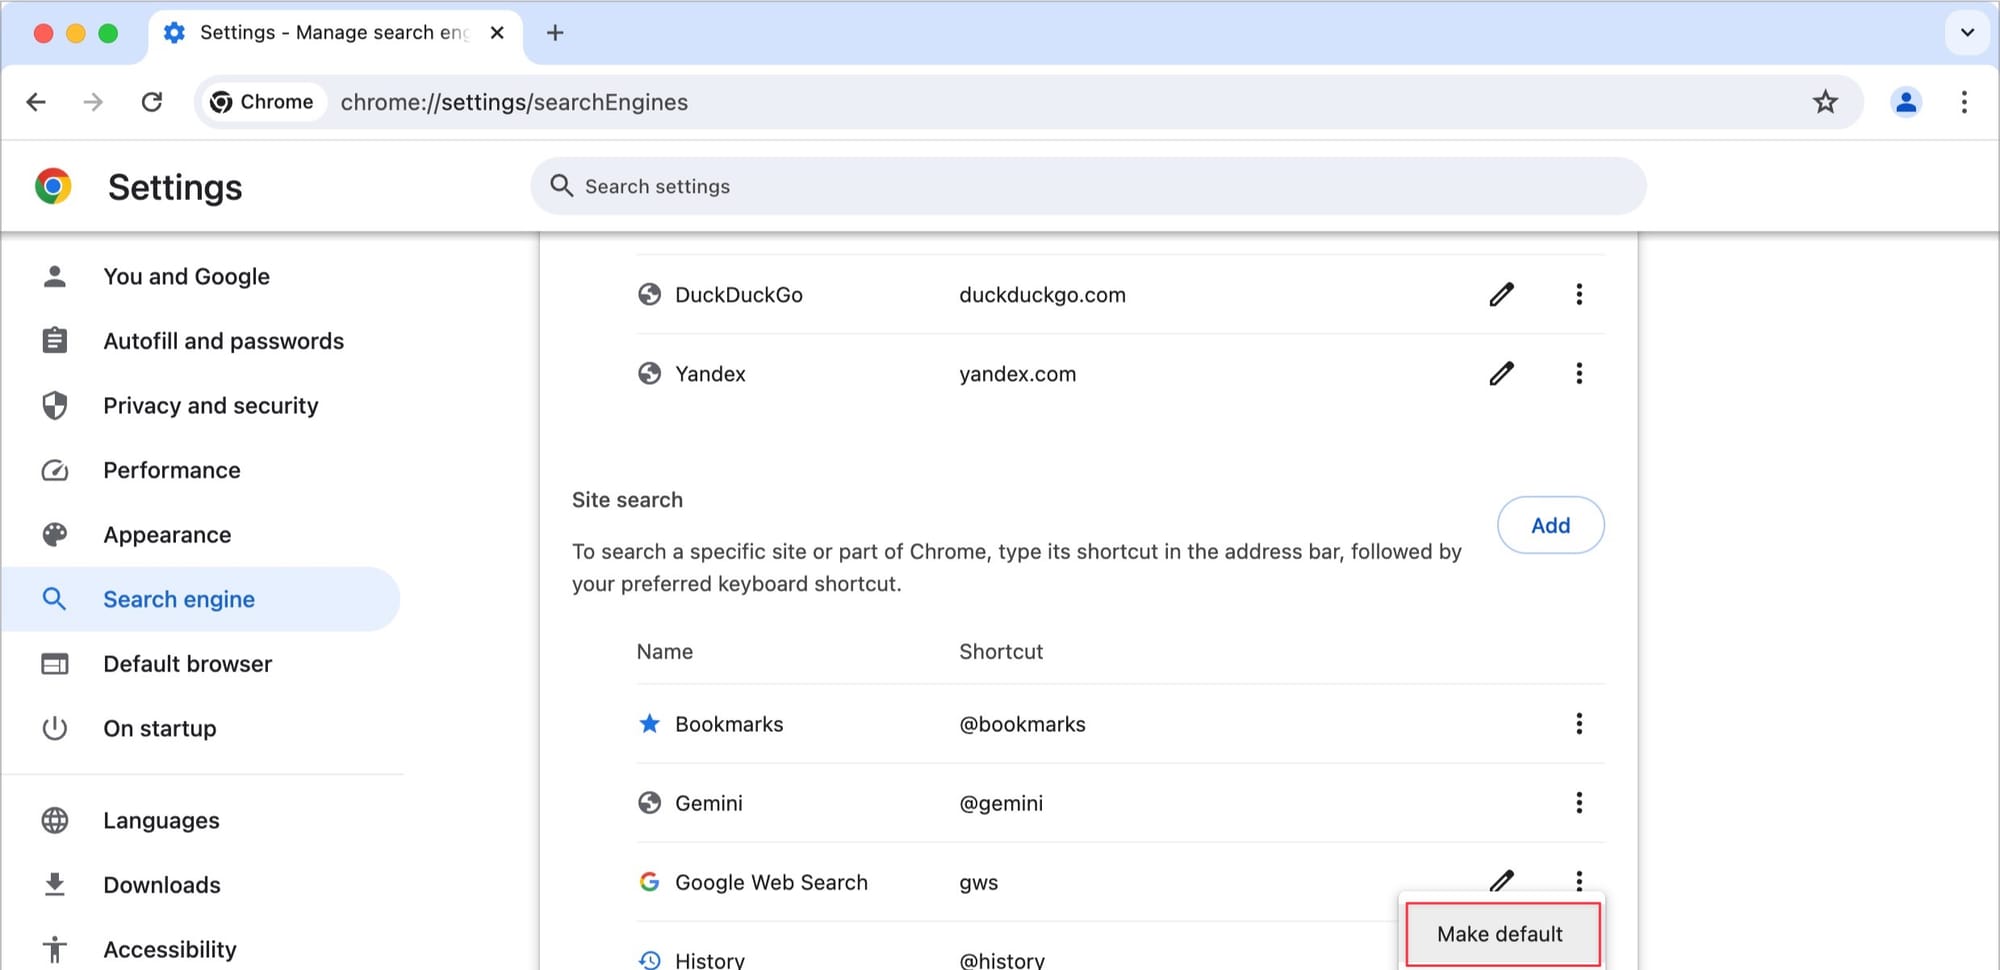Edit the DuckDuckGo search engine
Viewport: 2000px width, 970px height.
click(x=1501, y=294)
